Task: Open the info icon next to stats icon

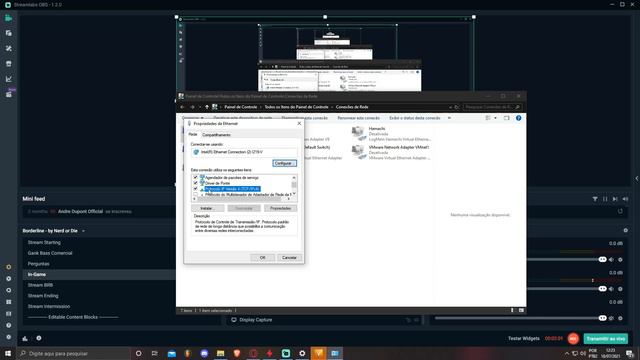Action: [x=39, y=338]
